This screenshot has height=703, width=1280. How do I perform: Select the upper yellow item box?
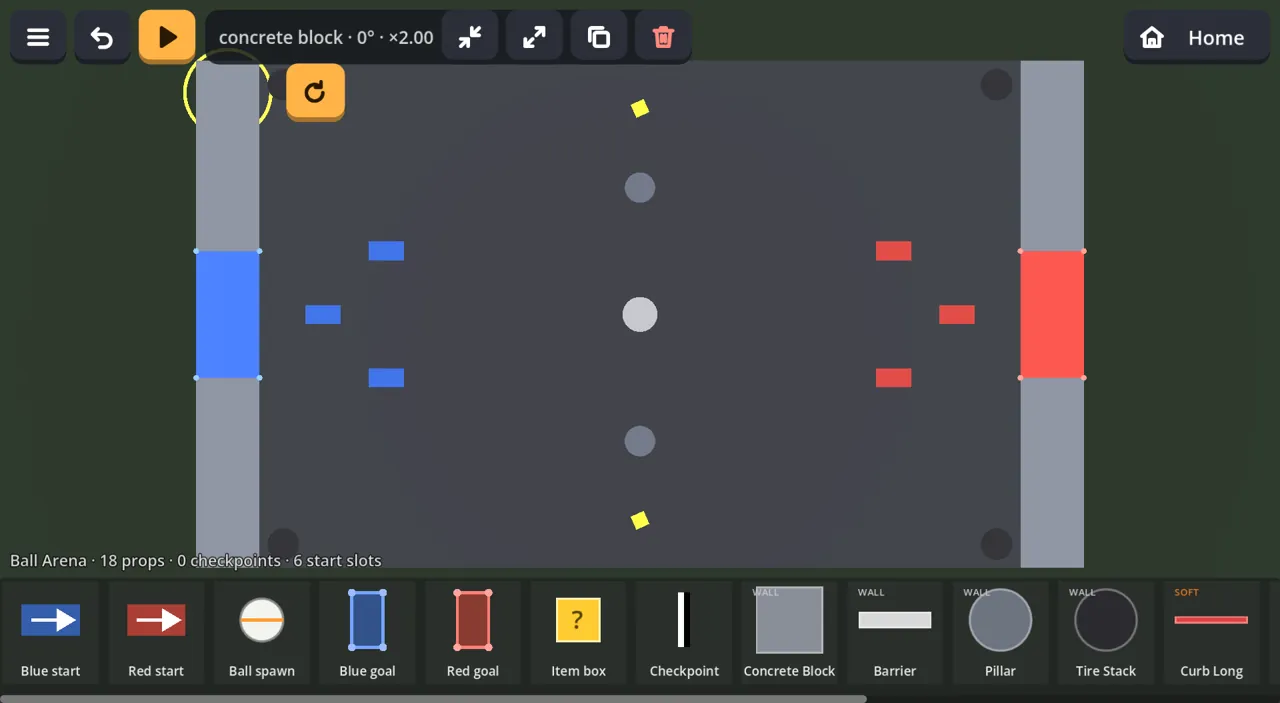coord(640,108)
